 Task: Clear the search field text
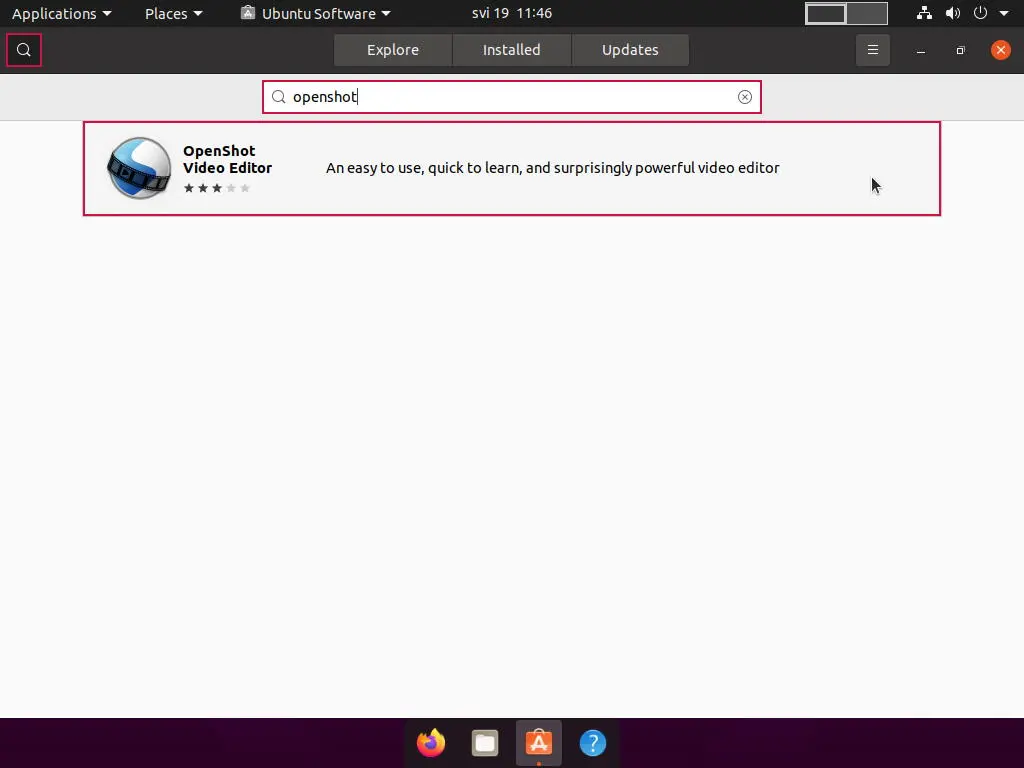point(744,97)
